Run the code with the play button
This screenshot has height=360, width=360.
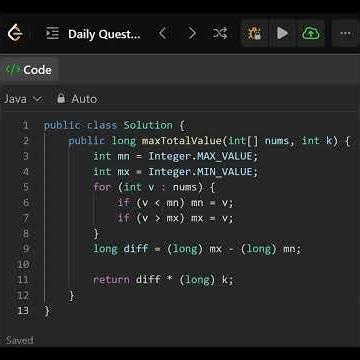click(282, 33)
